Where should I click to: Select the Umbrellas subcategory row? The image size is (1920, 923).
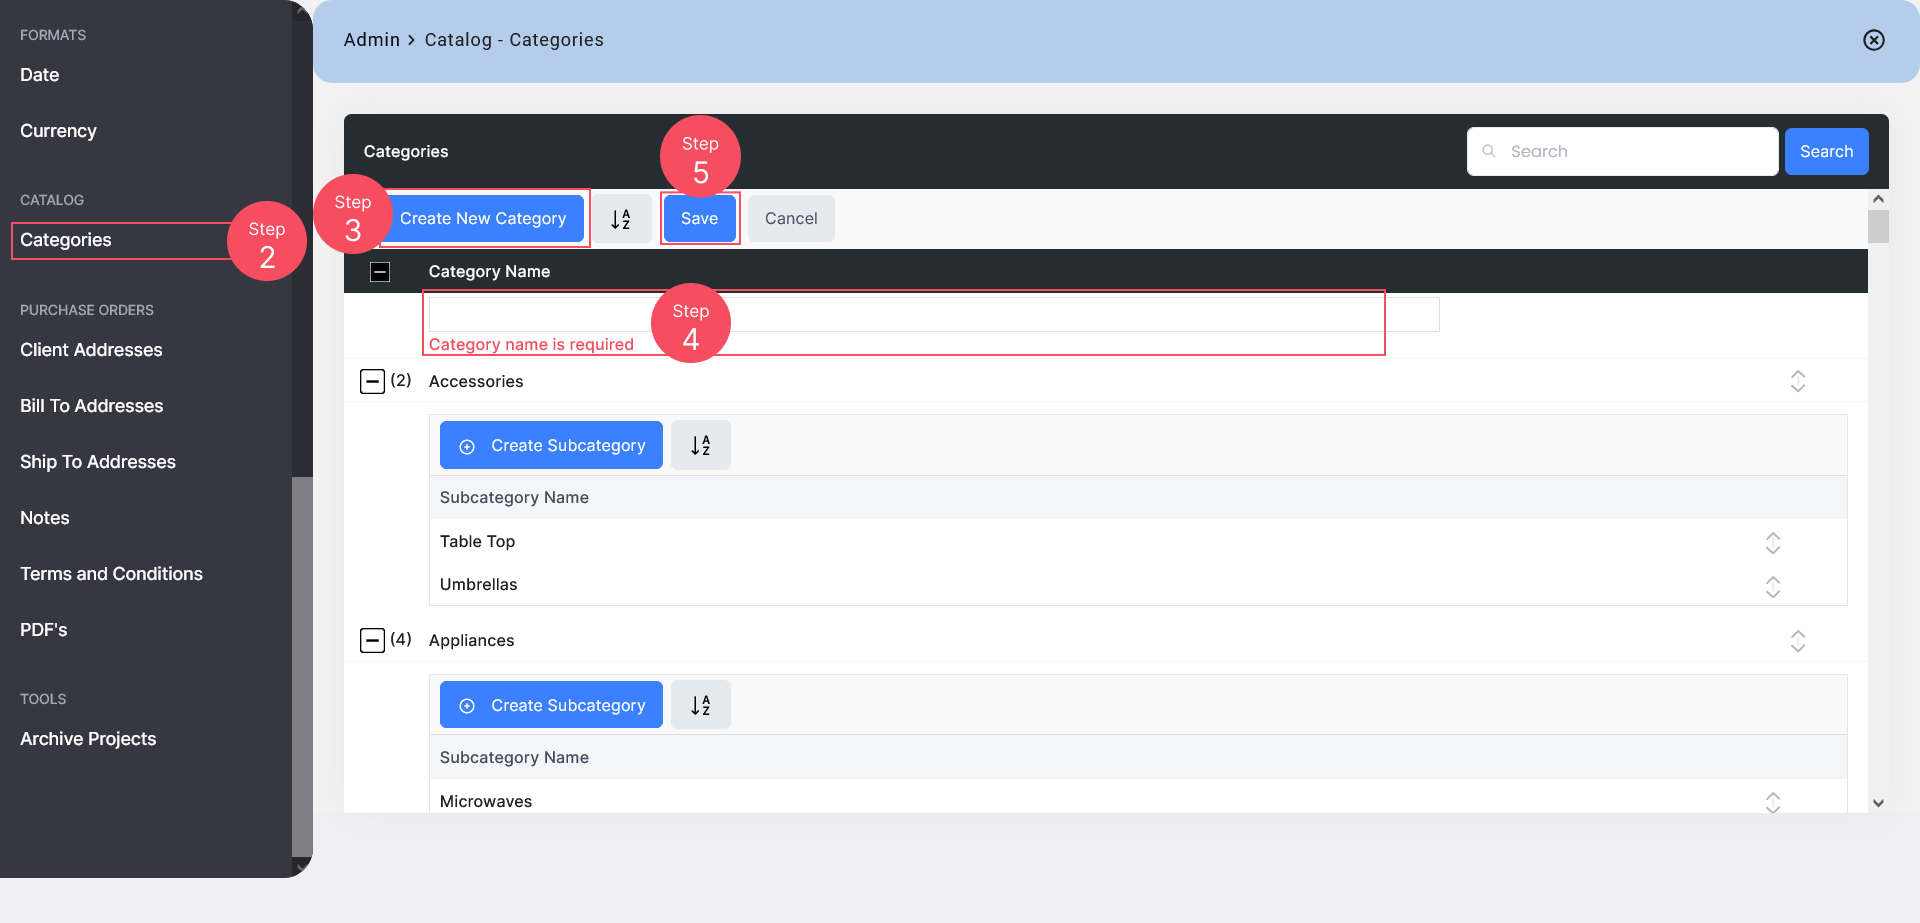coord(1138,585)
